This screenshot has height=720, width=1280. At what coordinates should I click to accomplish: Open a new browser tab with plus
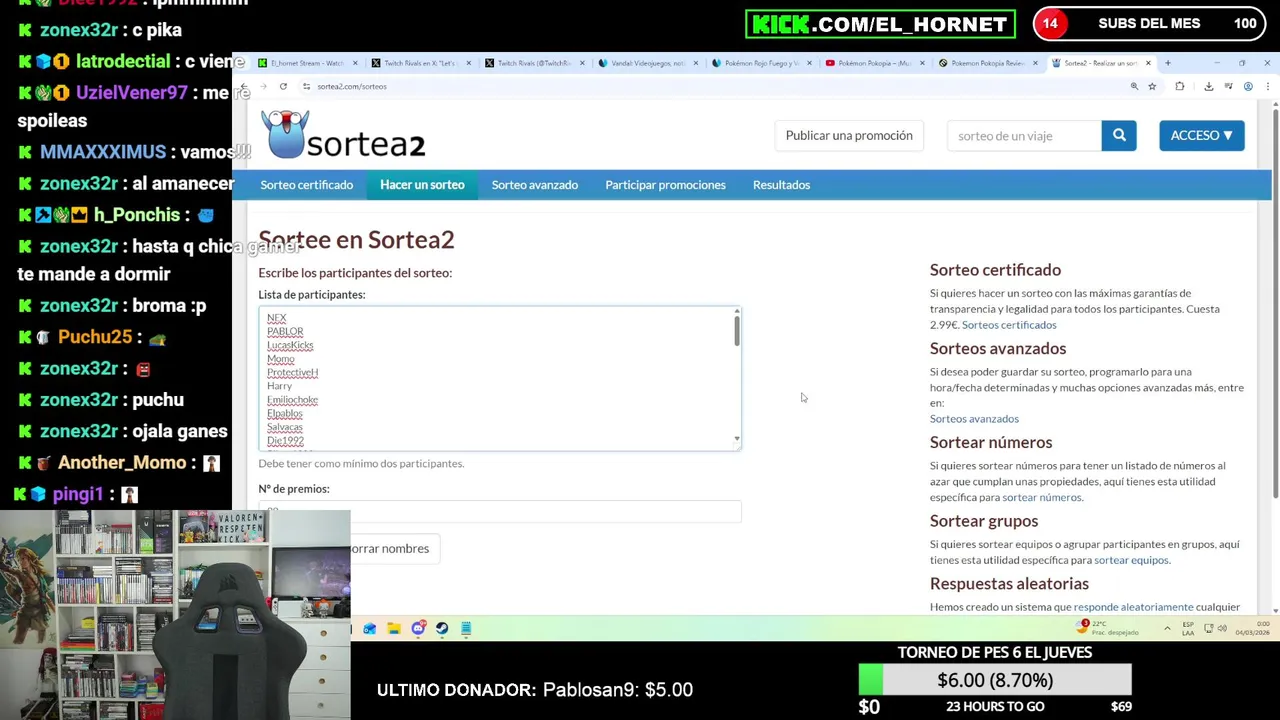(x=1167, y=63)
